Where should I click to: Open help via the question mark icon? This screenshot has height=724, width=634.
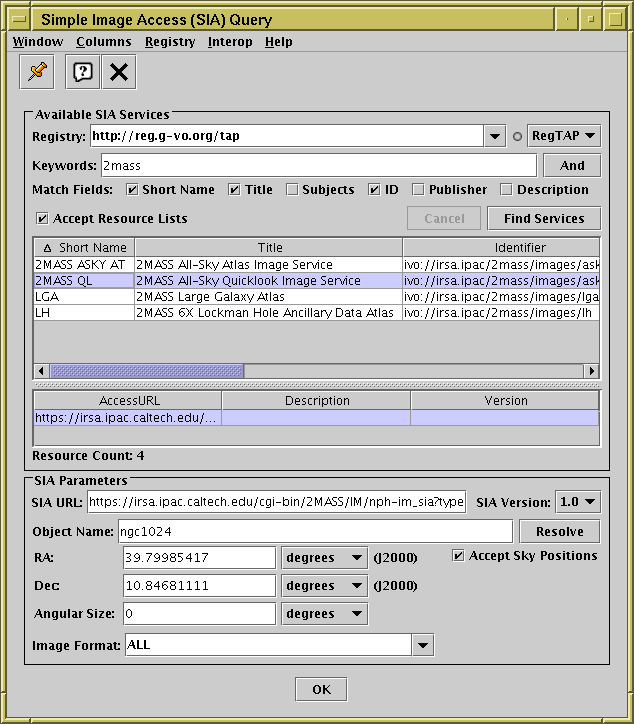(x=83, y=72)
